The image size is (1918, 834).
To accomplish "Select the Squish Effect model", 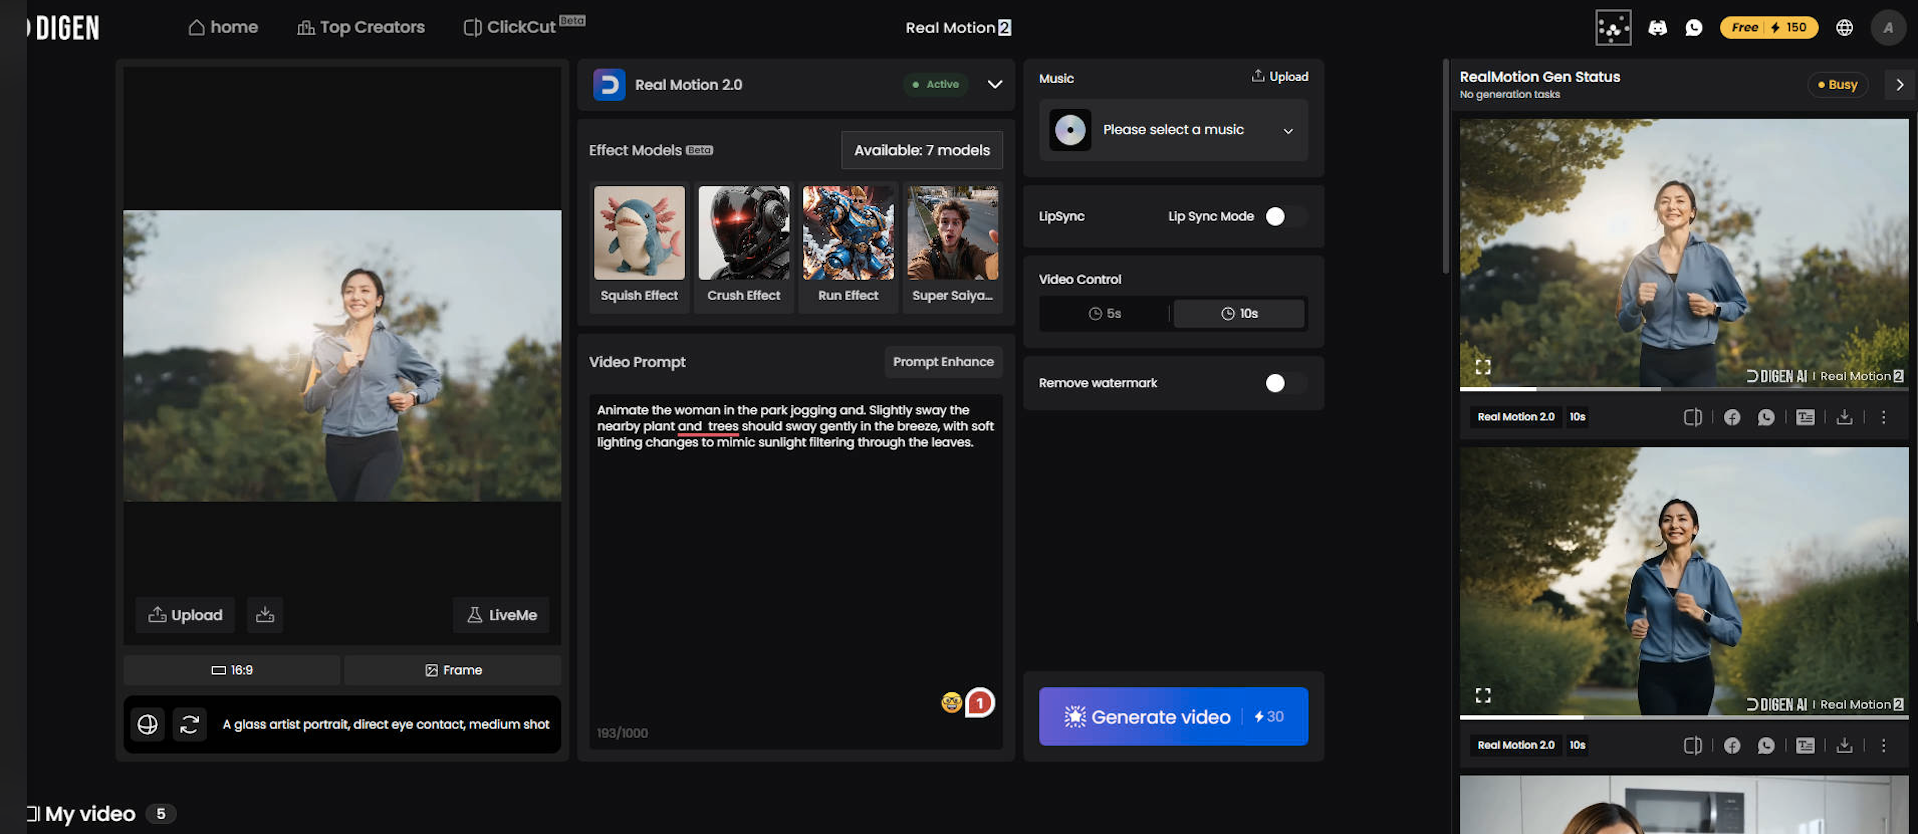I will (x=639, y=246).
